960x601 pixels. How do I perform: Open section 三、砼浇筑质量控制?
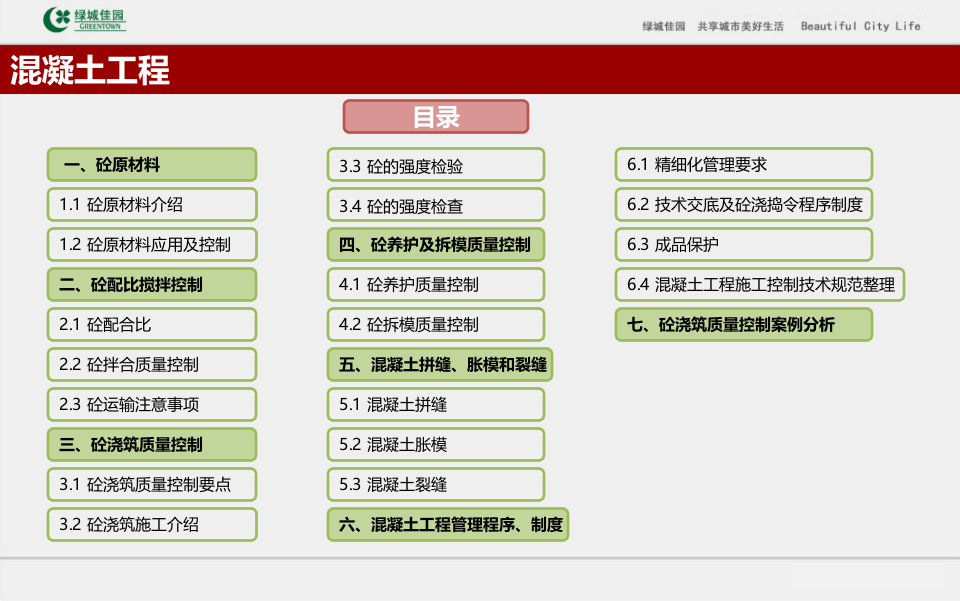tap(152, 444)
